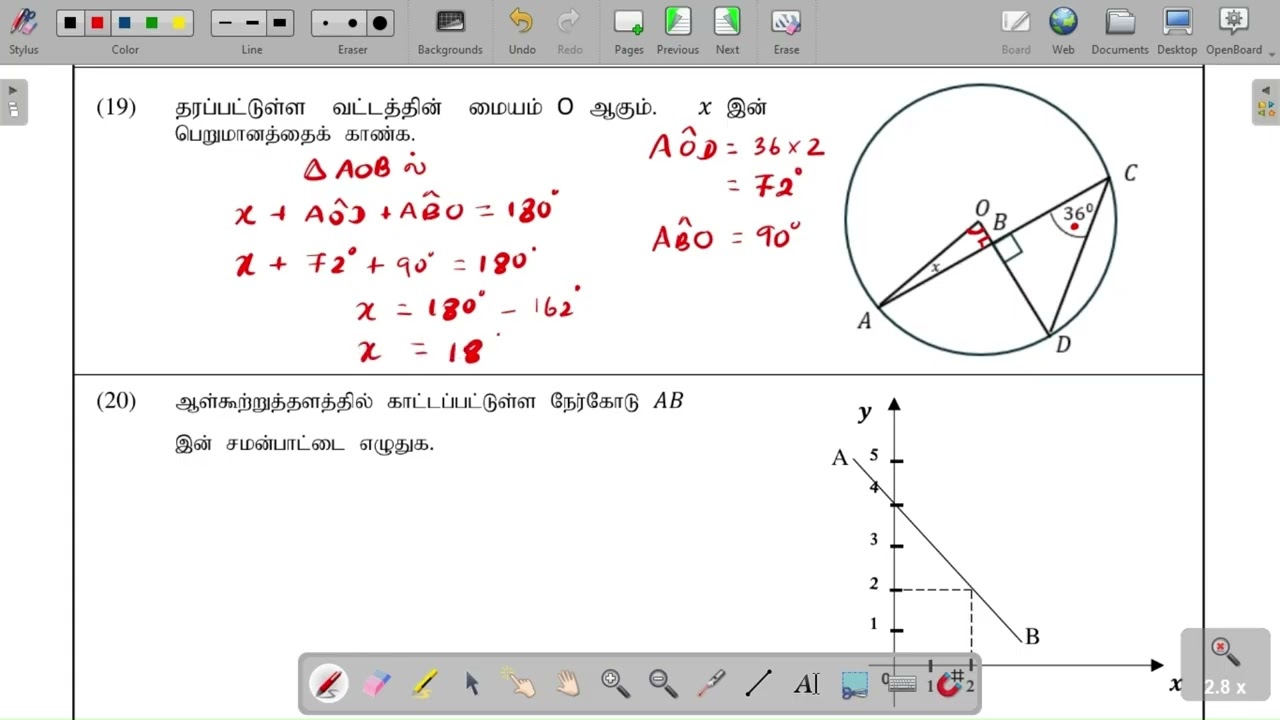Open the Backgrounds options
This screenshot has height=720, width=1280.
pos(450,30)
